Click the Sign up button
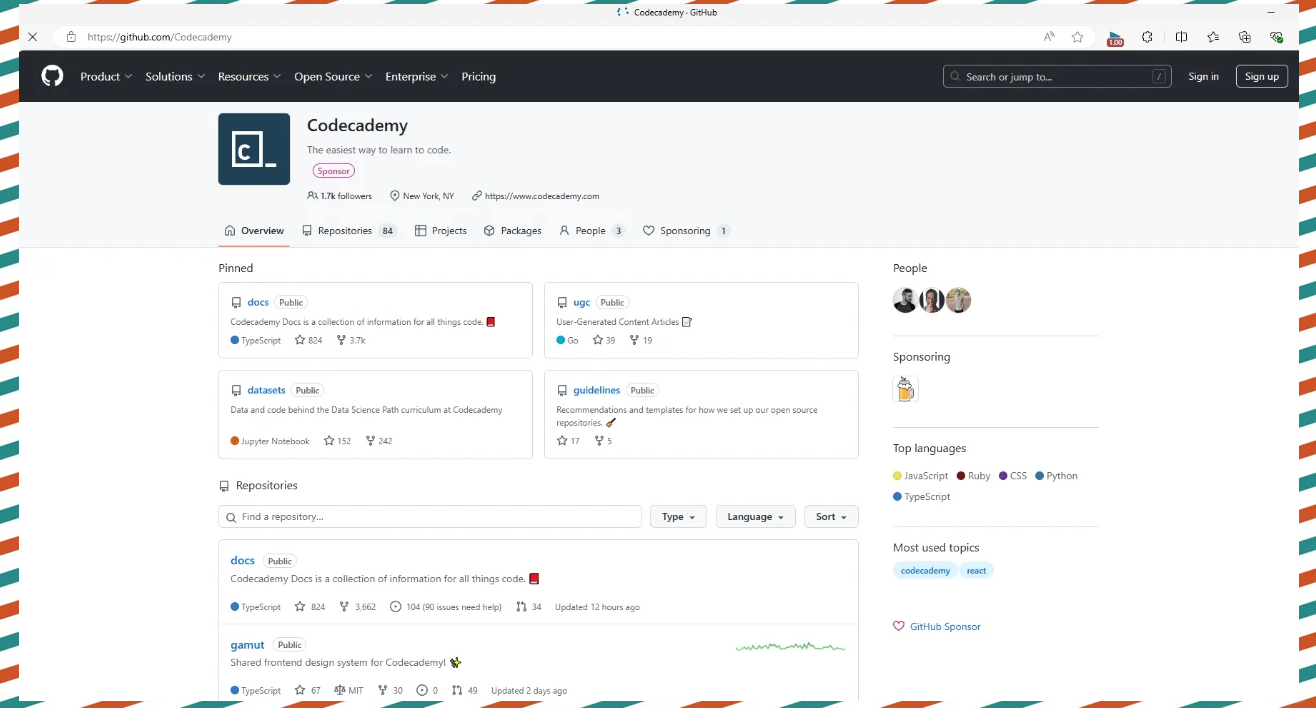Image resolution: width=1316 pixels, height=708 pixels. (x=1261, y=77)
